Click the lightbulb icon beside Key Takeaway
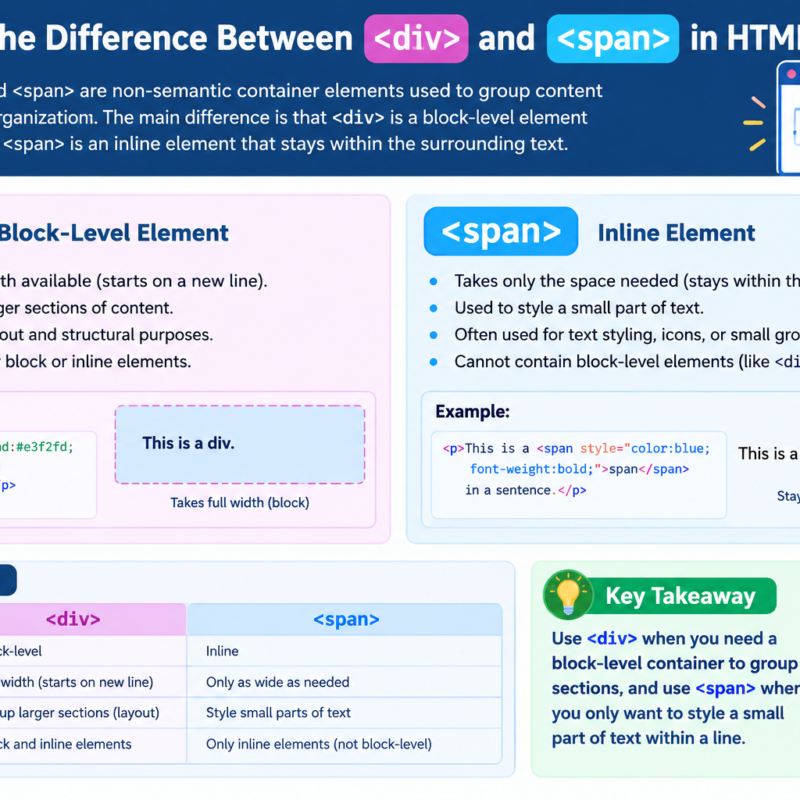Screen dimensions: 800x800 pos(568,595)
